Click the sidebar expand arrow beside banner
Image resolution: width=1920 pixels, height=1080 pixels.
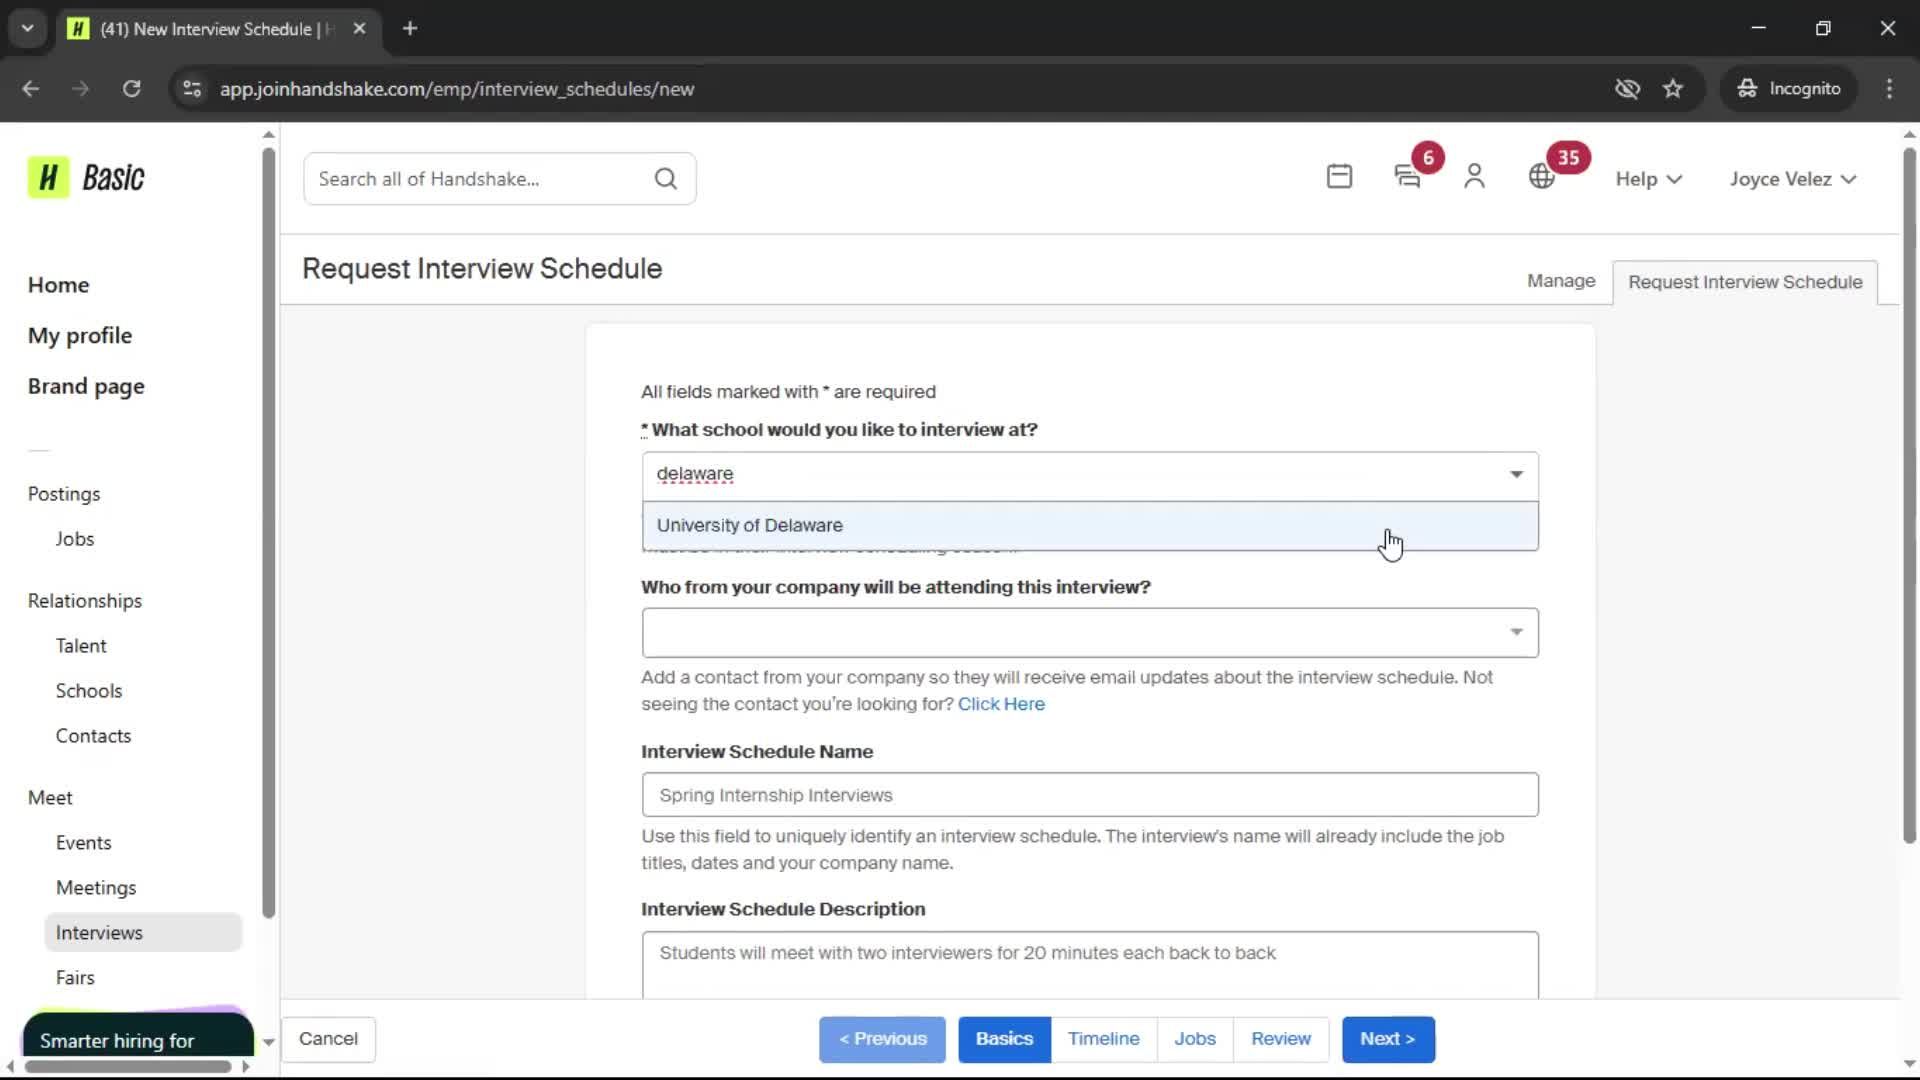(268, 1042)
